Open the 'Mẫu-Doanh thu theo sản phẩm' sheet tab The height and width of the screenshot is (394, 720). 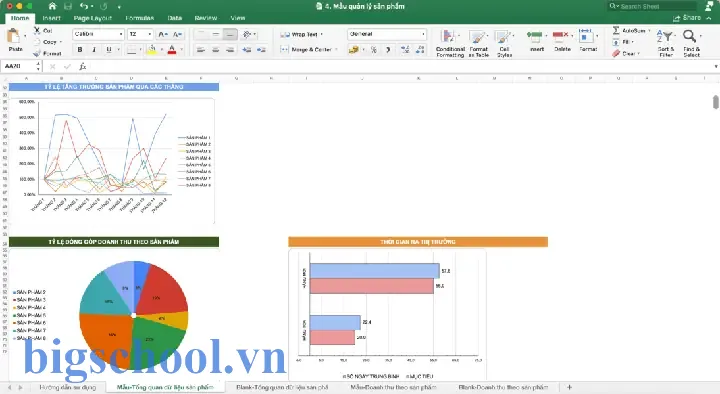click(393, 387)
